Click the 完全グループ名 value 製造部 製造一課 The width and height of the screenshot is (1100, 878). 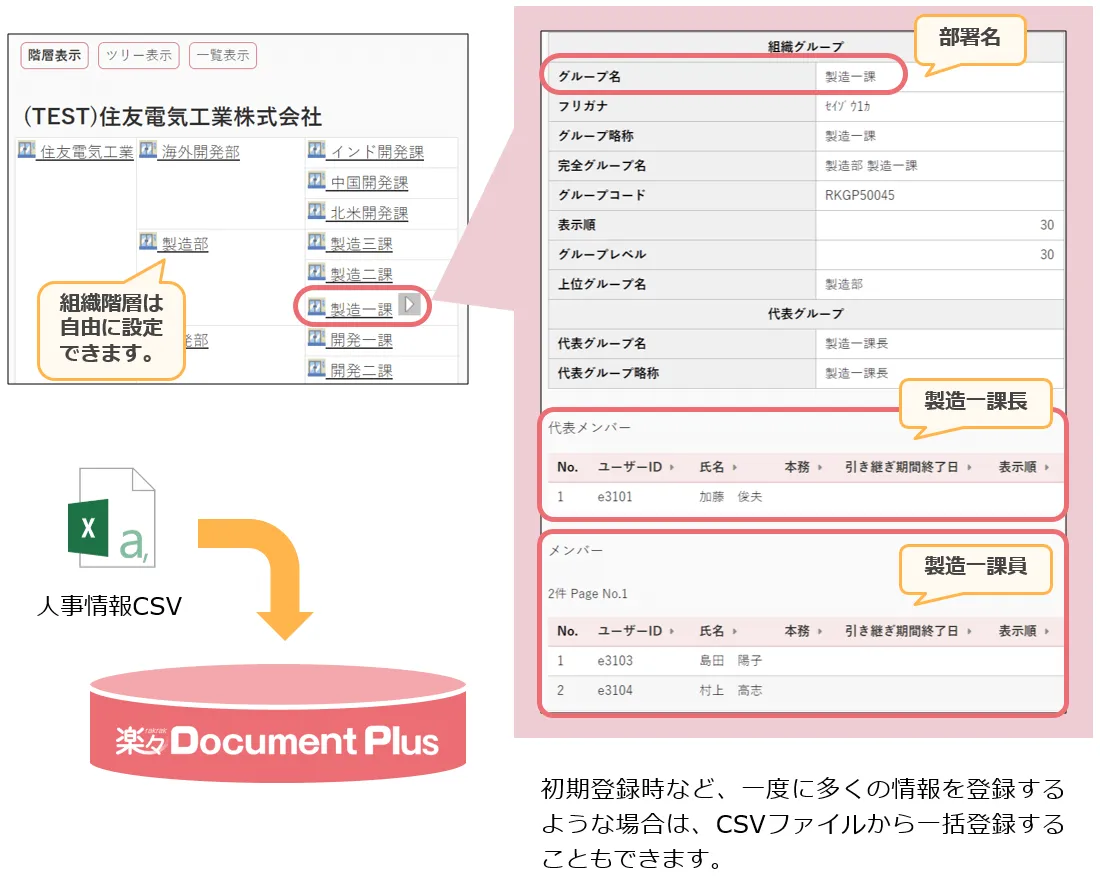[x=871, y=166]
